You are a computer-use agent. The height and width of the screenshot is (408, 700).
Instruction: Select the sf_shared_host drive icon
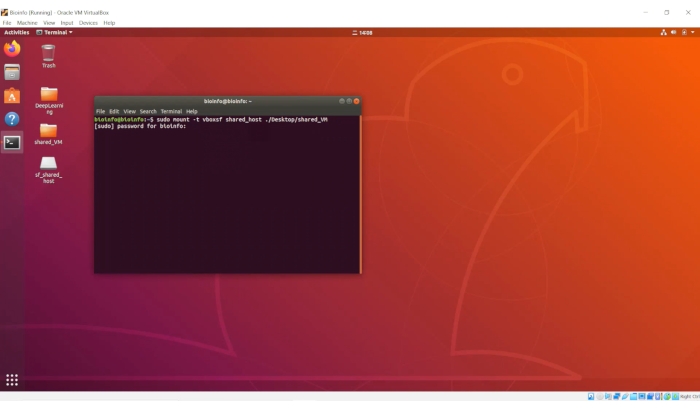(x=48, y=166)
